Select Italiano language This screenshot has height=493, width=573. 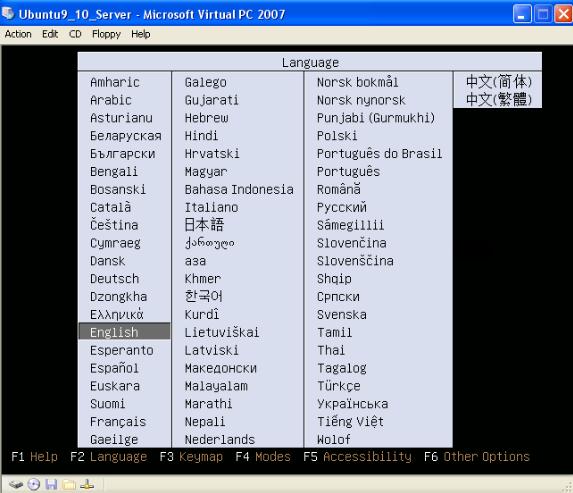[x=211, y=207]
